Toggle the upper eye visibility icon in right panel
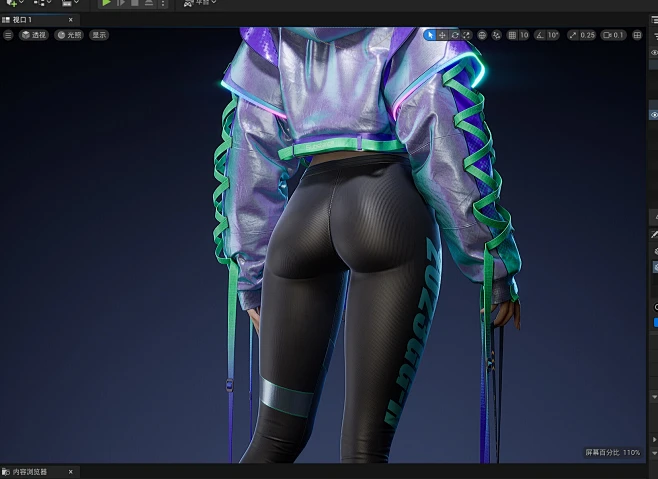This screenshot has height=479, width=658. 654,52
